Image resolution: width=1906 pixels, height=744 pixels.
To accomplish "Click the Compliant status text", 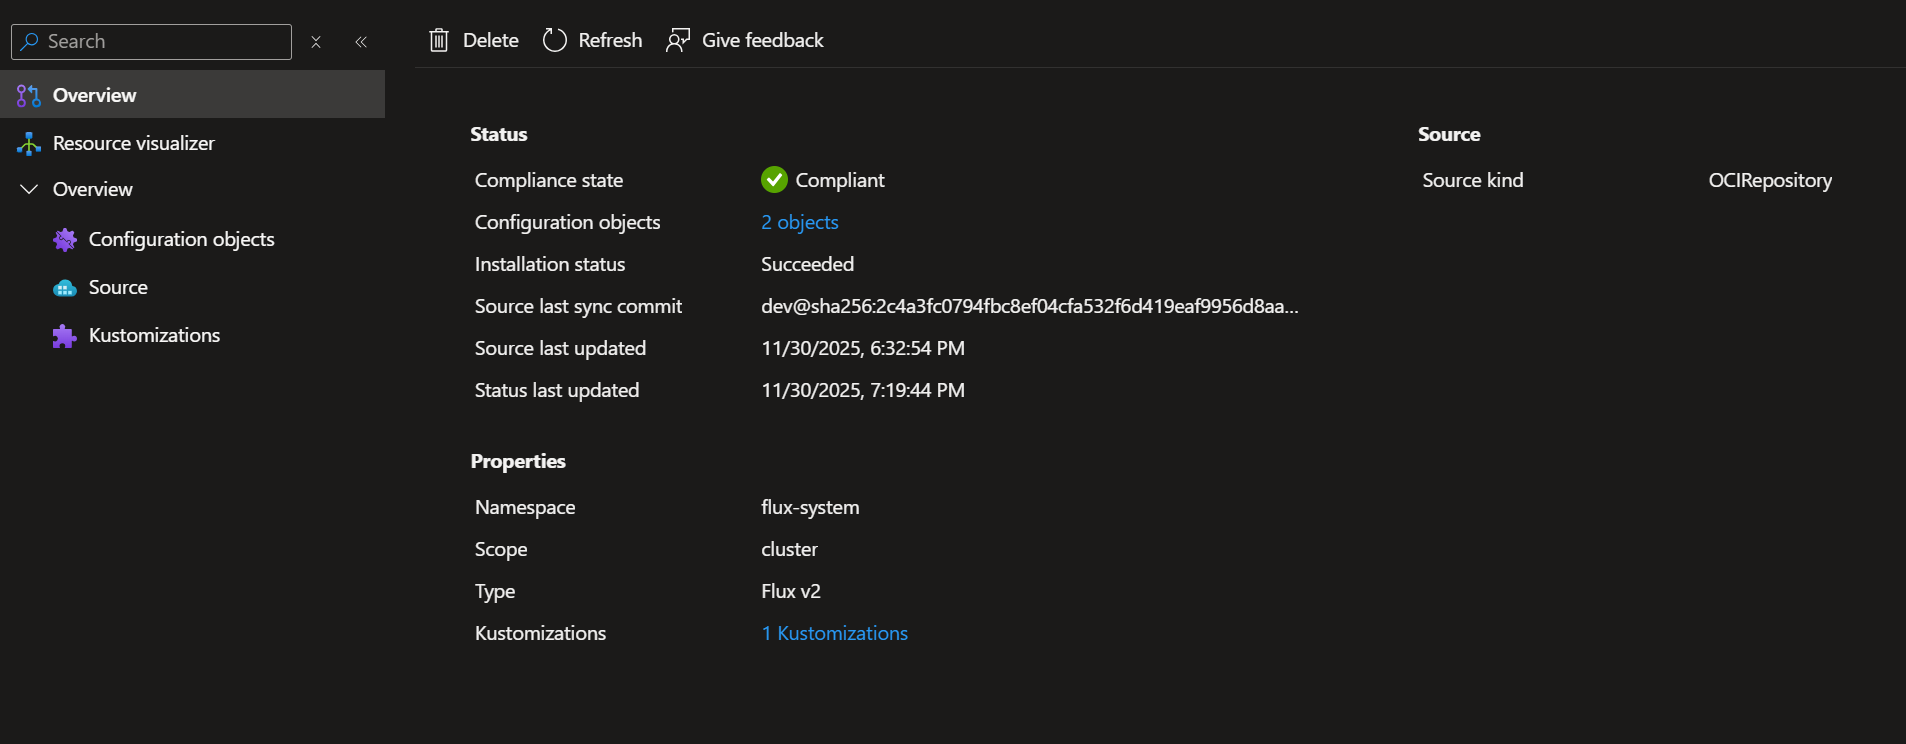I will pos(840,180).
